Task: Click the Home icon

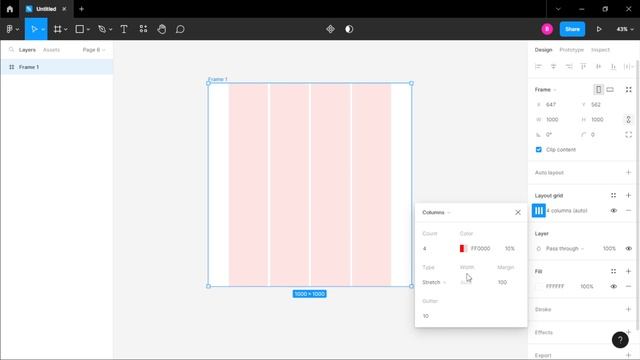Action: [x=10, y=9]
